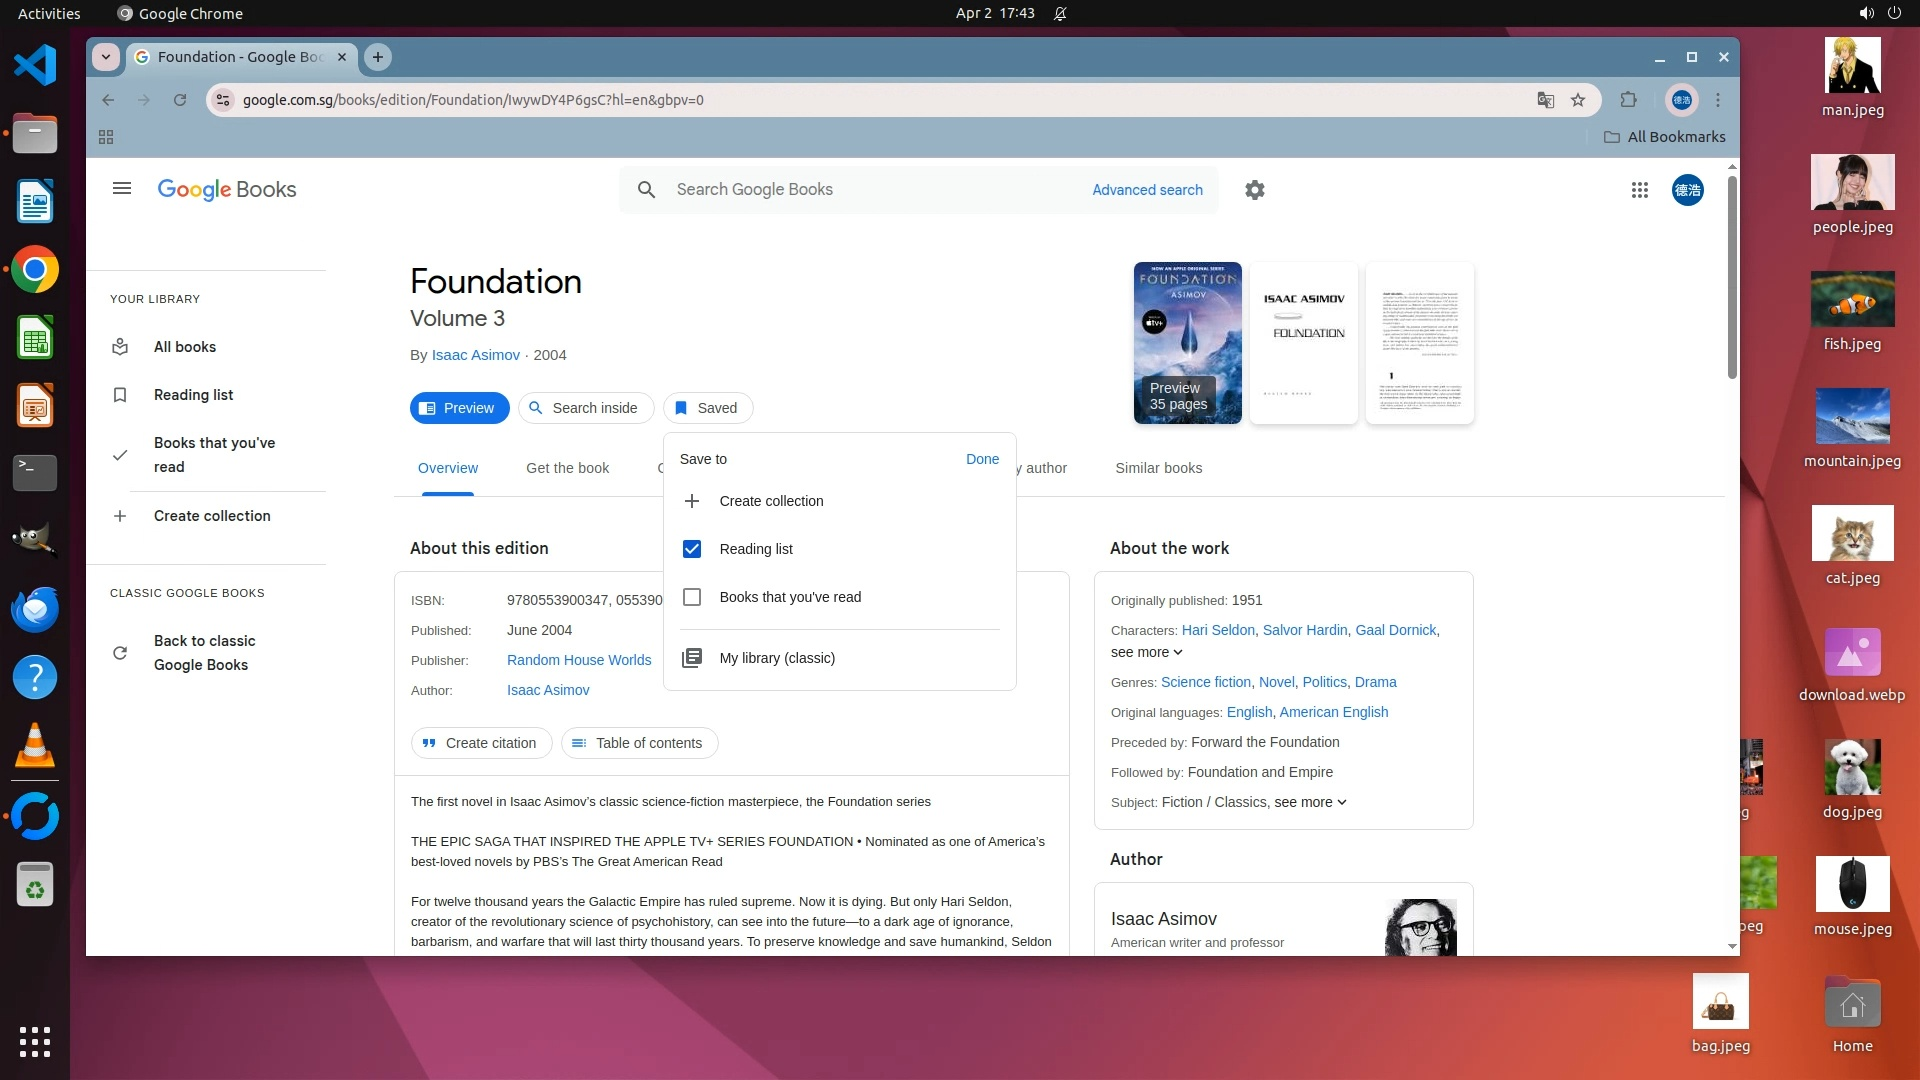This screenshot has width=1920, height=1080.
Task: Open the Advanced search link
Action: (1147, 190)
